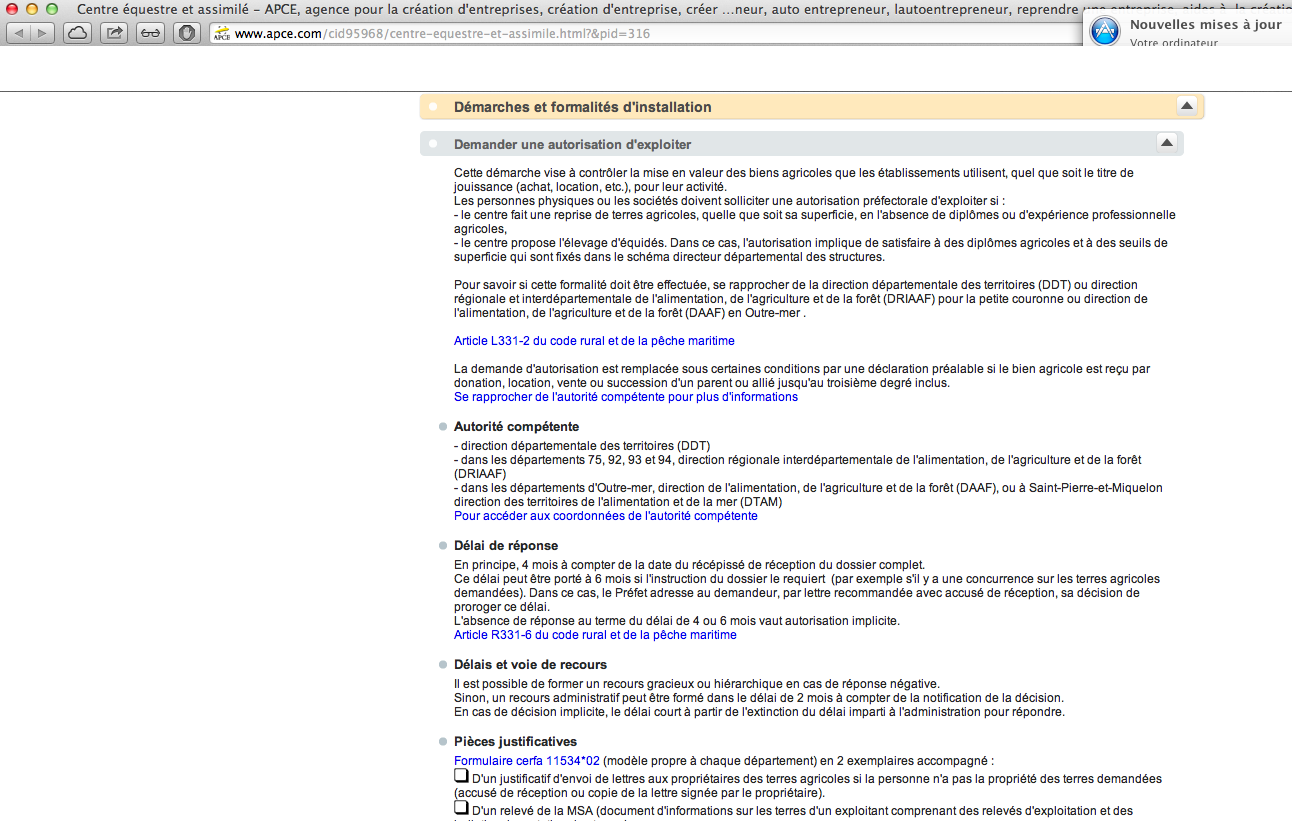This screenshot has width=1292, height=821.
Task: Click the Demander une autorisation d'exploiter header
Action: [x=801, y=144]
